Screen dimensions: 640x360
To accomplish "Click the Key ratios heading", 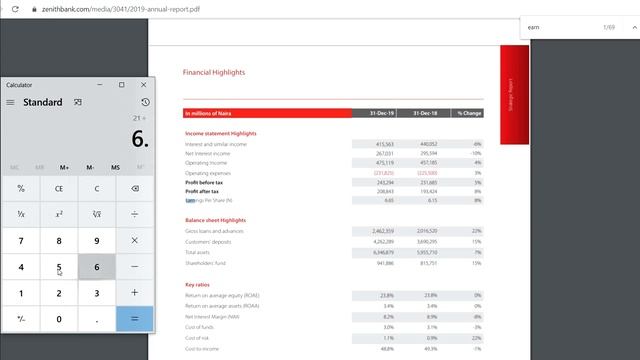I will click(x=197, y=284).
